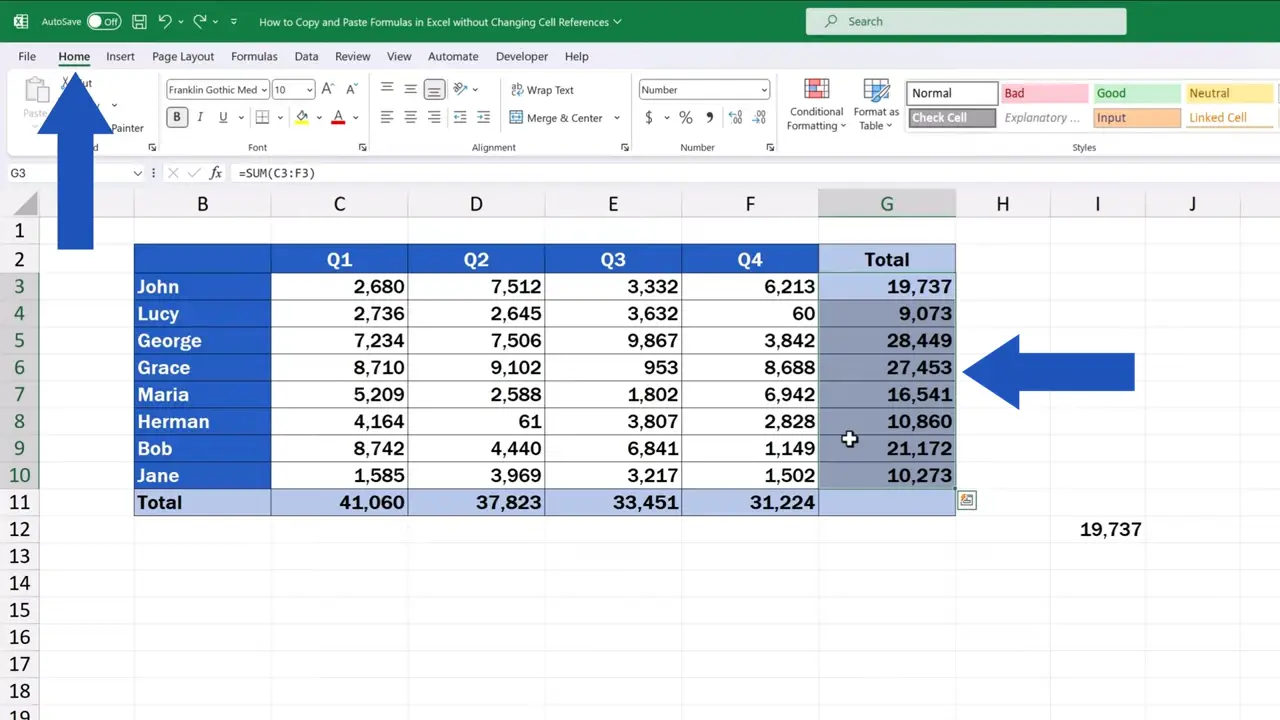
Task: Open Conditional Formatting button
Action: (816, 105)
